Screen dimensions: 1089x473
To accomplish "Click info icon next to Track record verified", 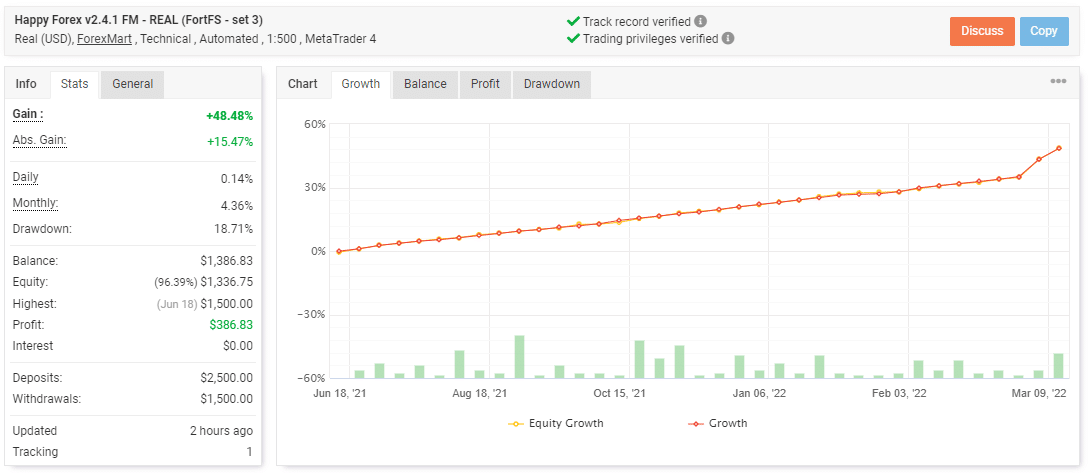I will click(701, 22).
